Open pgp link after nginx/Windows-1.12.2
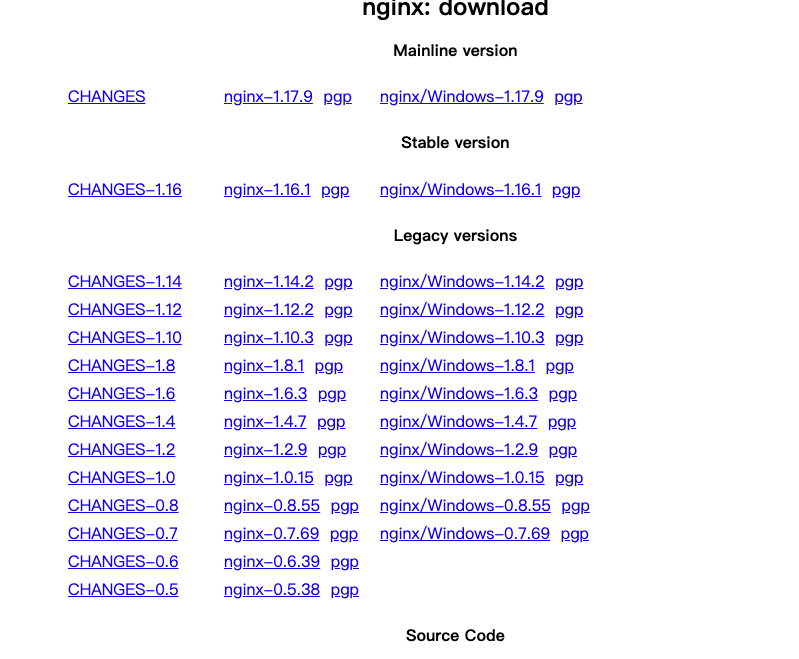The image size is (799, 659). [x=569, y=310]
